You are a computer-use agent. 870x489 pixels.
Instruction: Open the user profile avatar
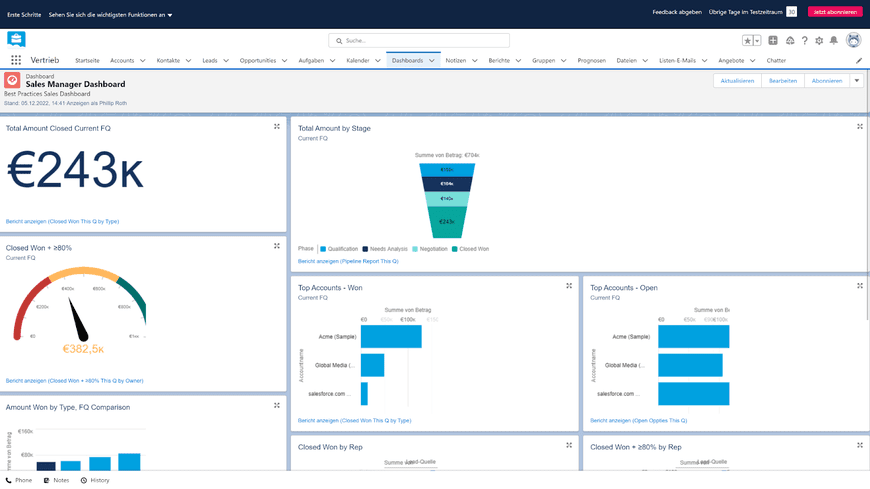click(x=853, y=40)
